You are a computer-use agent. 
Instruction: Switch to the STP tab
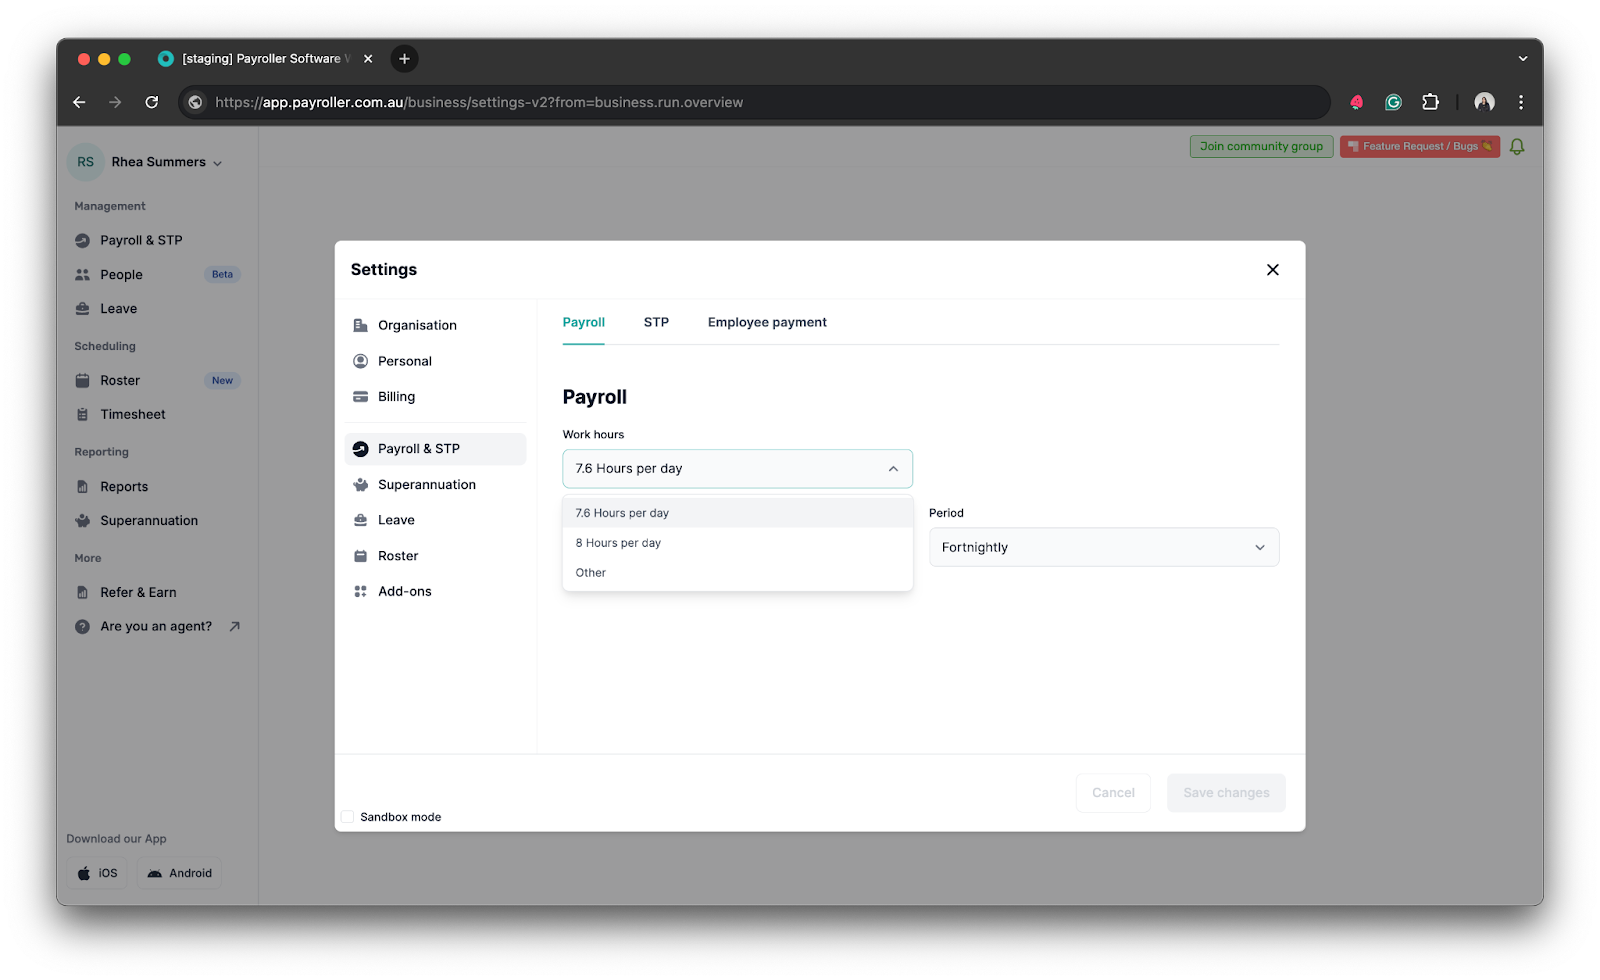[x=656, y=323]
